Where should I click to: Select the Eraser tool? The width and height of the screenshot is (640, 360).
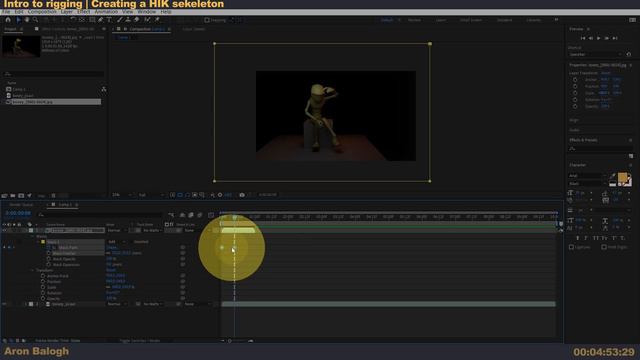[x=137, y=20]
